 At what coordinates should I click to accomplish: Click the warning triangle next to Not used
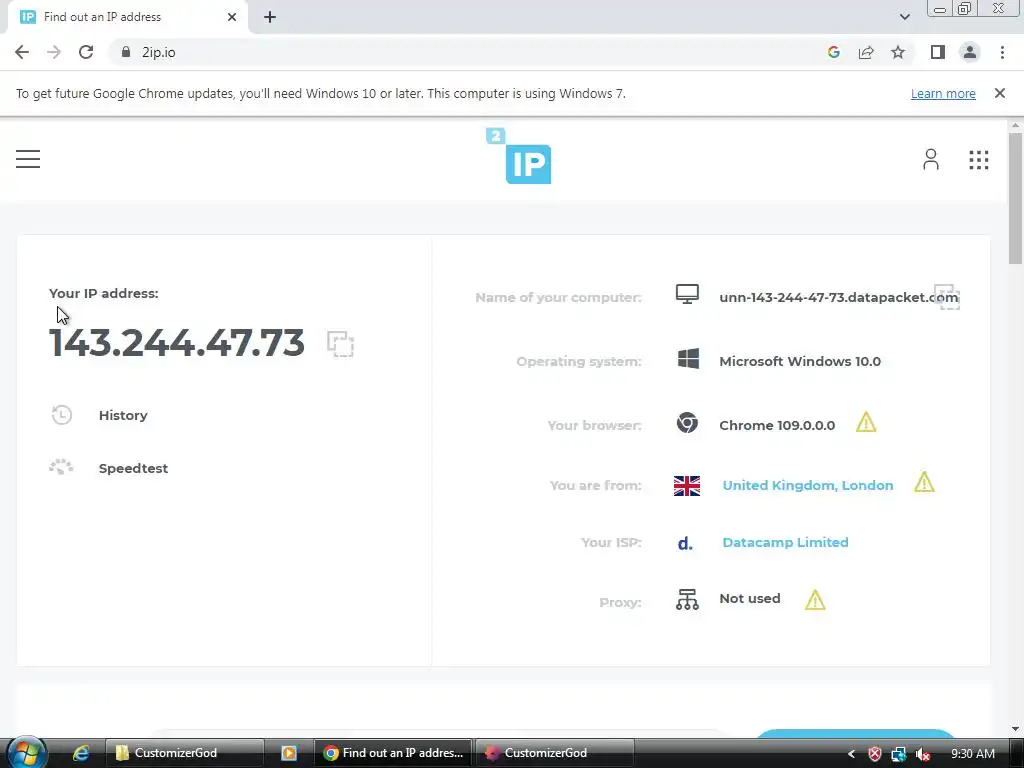coord(815,600)
